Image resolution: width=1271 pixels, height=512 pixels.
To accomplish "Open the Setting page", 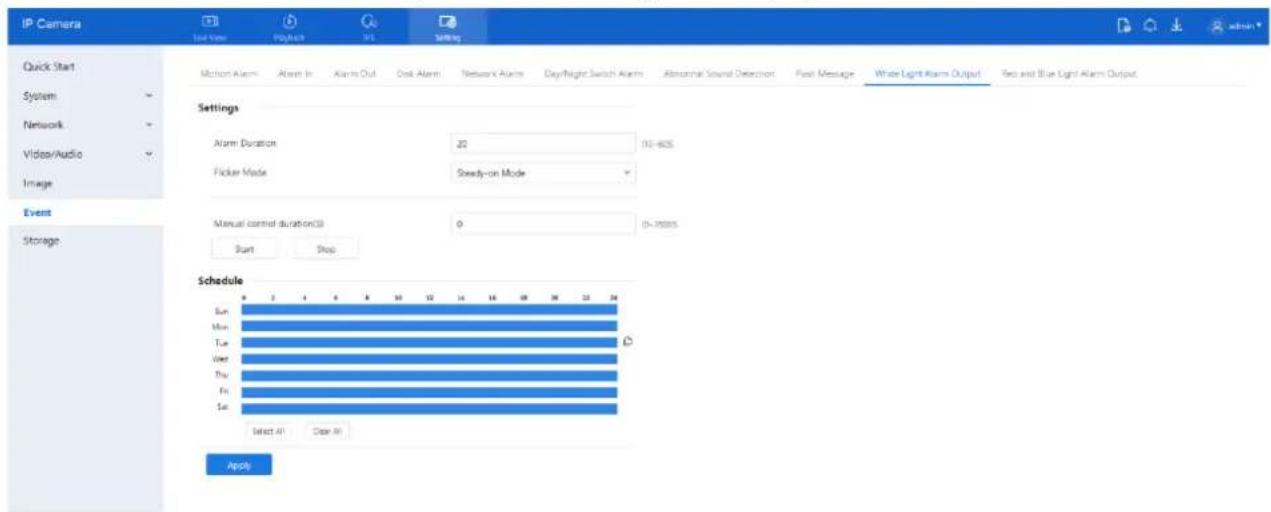I will pyautogui.click(x=446, y=26).
